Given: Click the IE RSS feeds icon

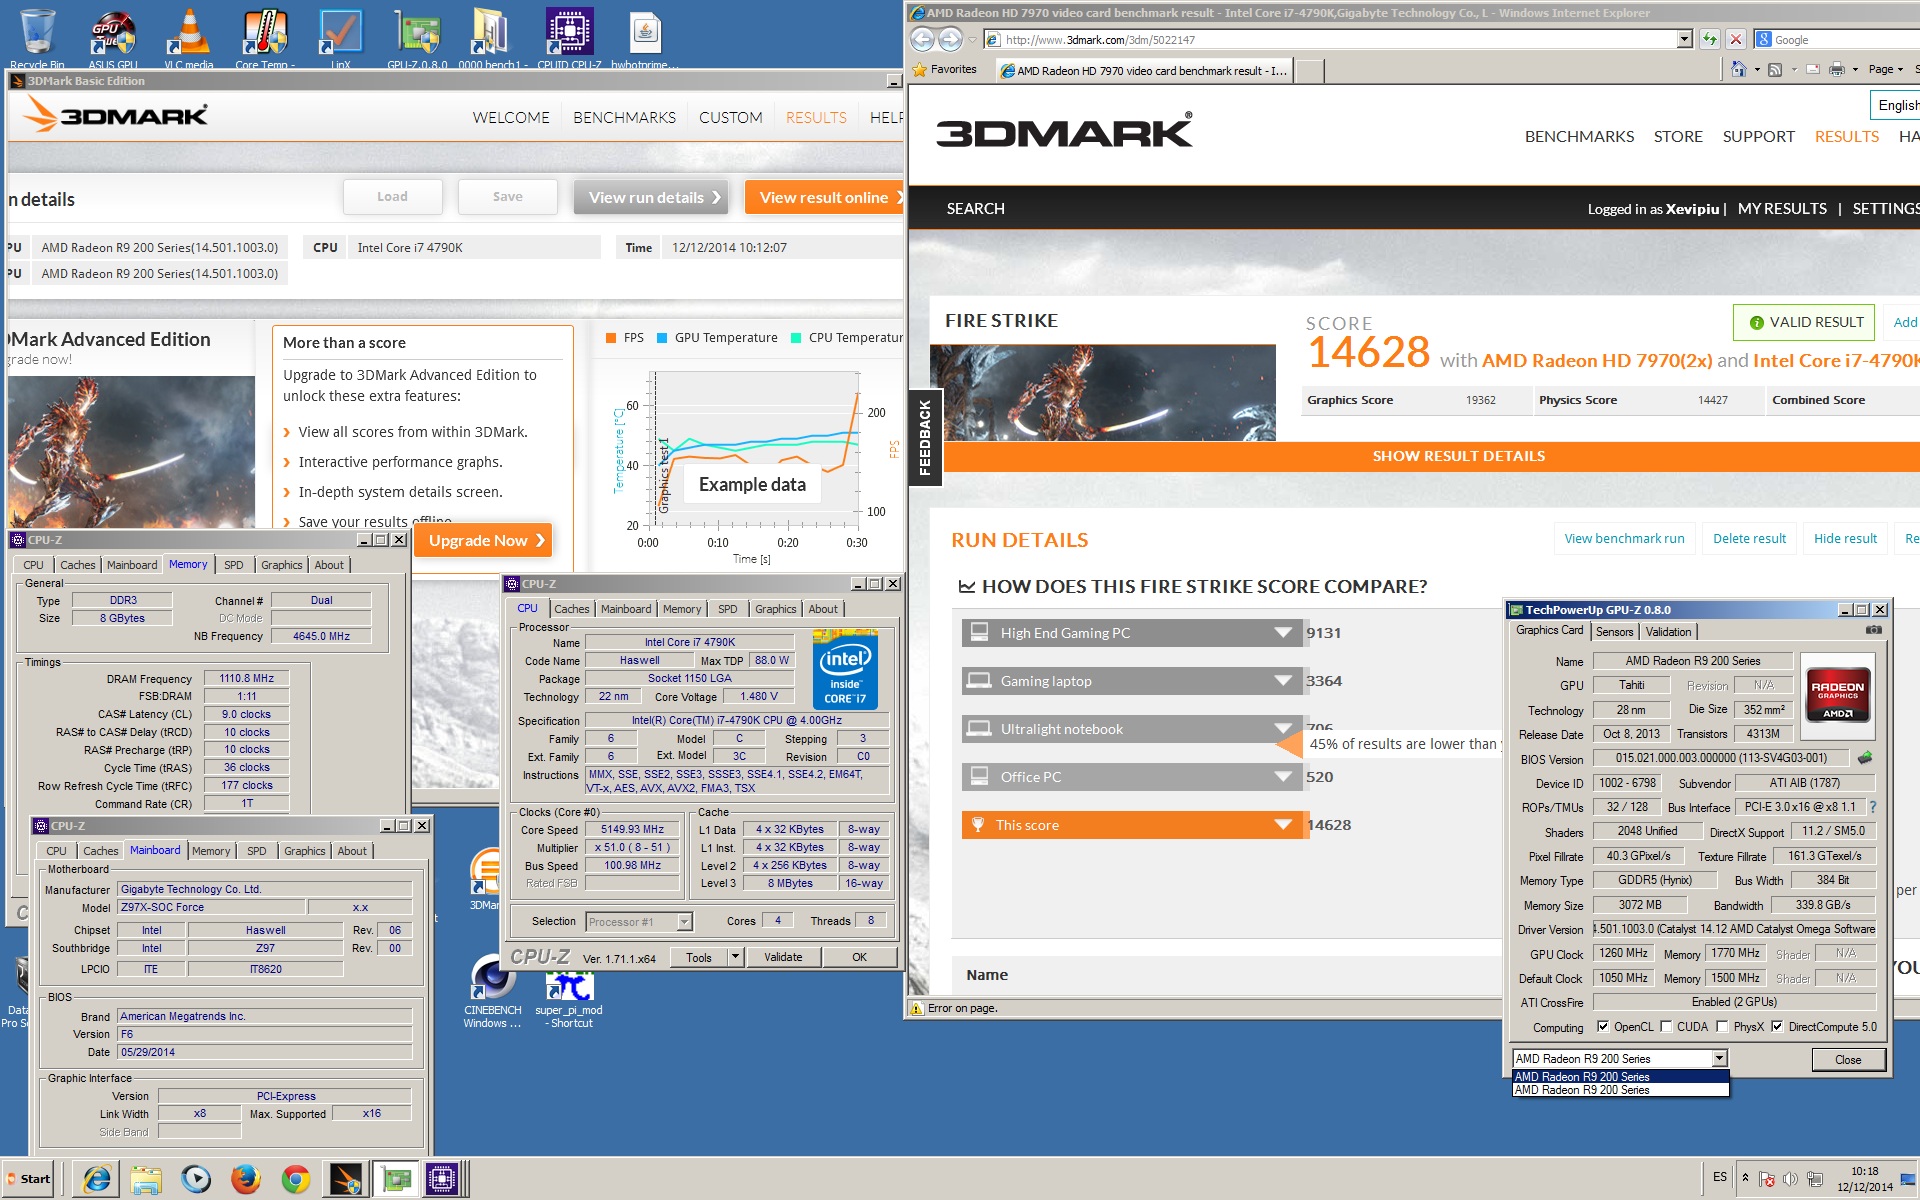Looking at the screenshot, I should (1775, 69).
